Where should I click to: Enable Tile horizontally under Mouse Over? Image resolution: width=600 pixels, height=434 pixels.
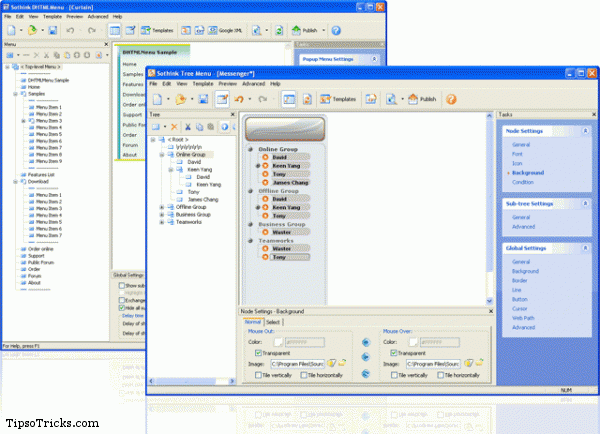tap(440, 375)
